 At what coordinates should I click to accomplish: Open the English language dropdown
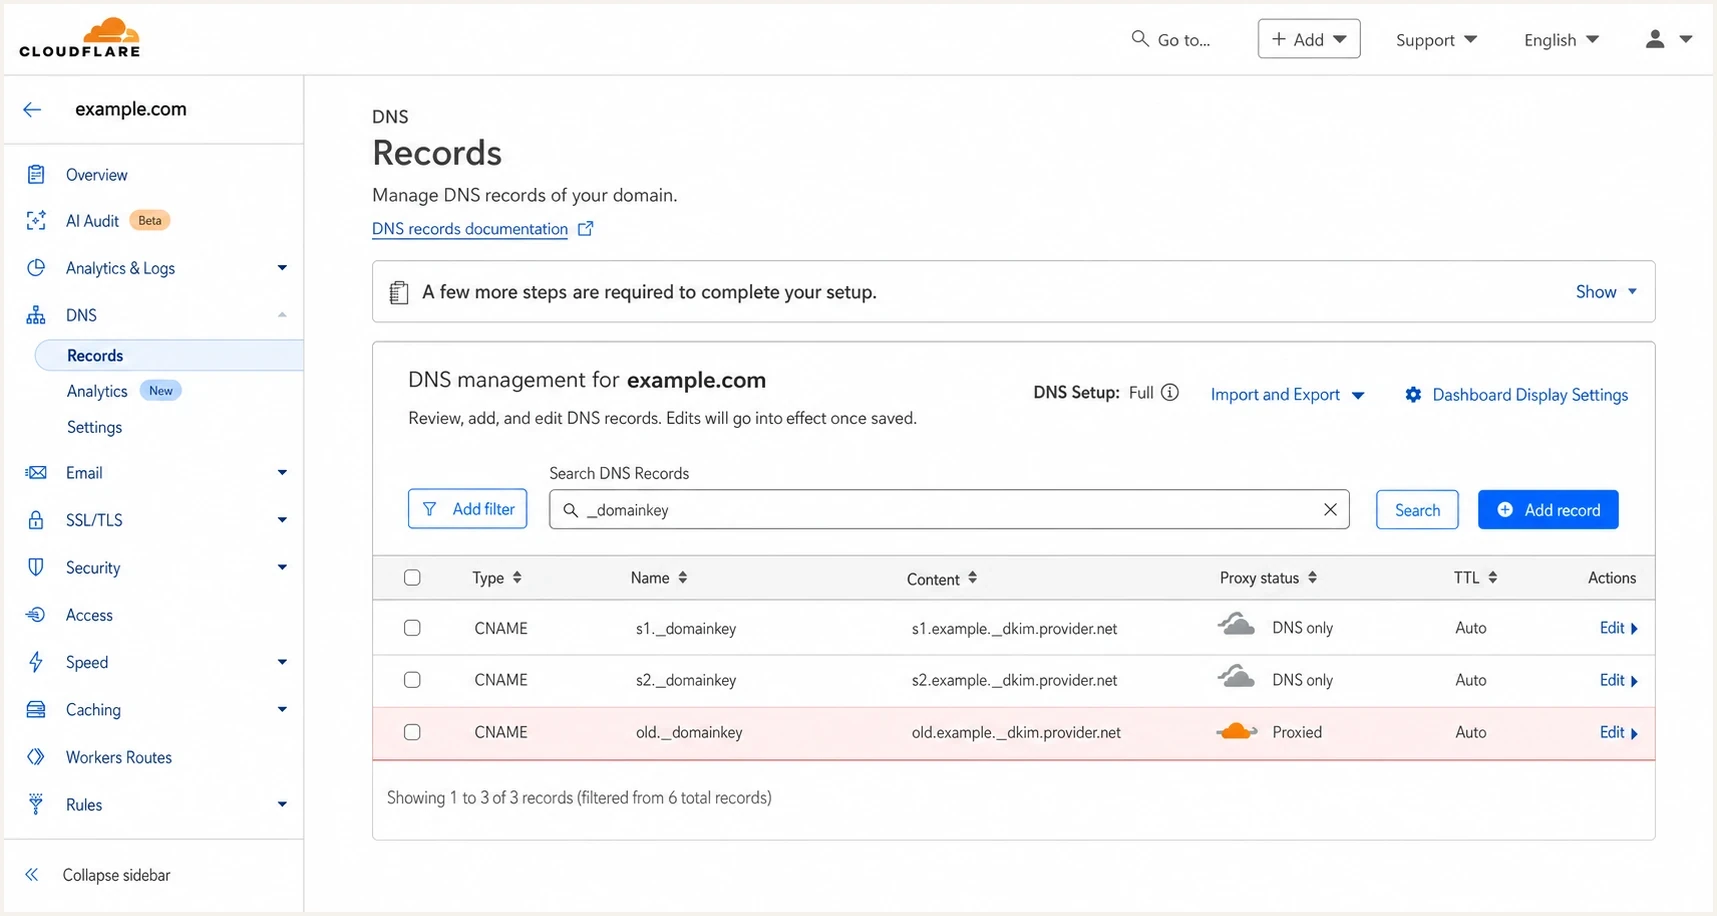click(1561, 40)
